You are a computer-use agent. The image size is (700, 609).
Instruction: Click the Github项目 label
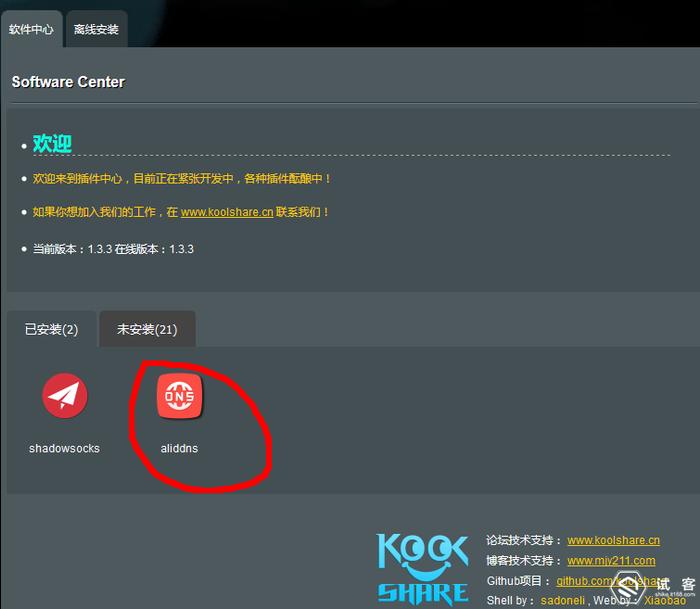coord(518,581)
